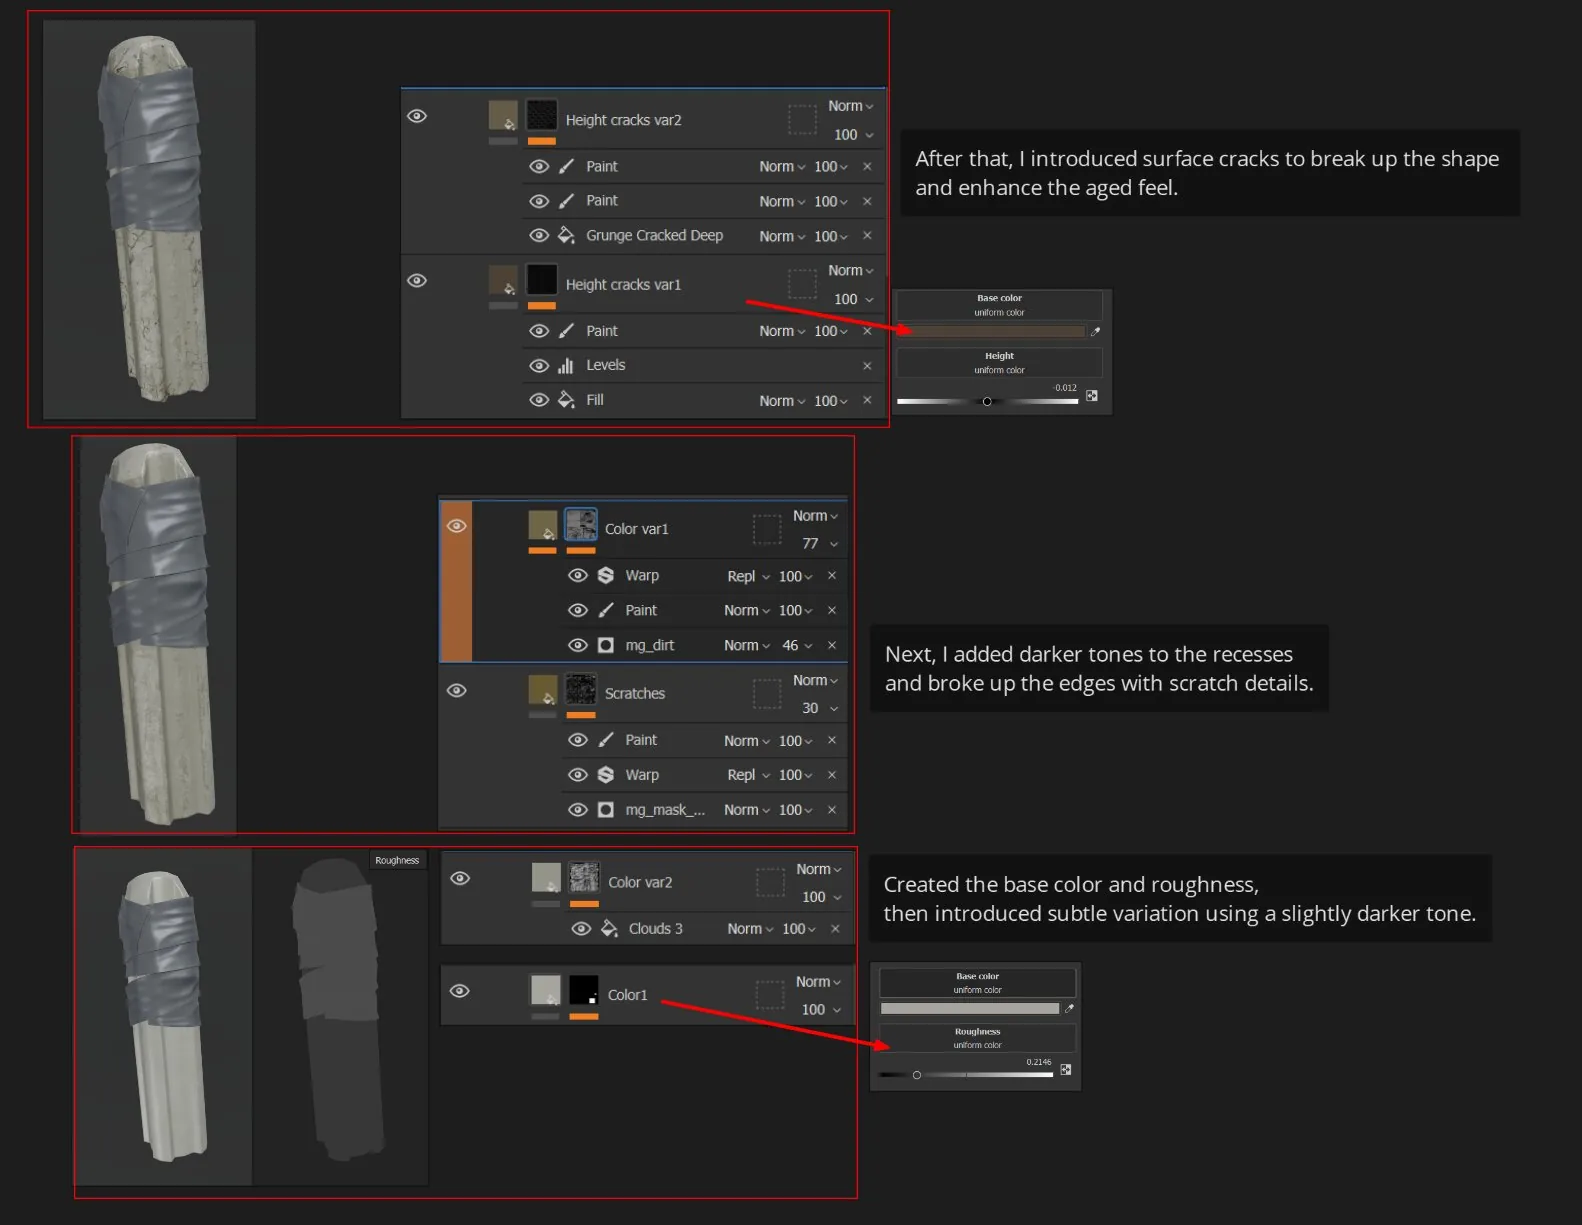Hide the Height cracks var2 layer
1582x1225 pixels.
point(417,116)
